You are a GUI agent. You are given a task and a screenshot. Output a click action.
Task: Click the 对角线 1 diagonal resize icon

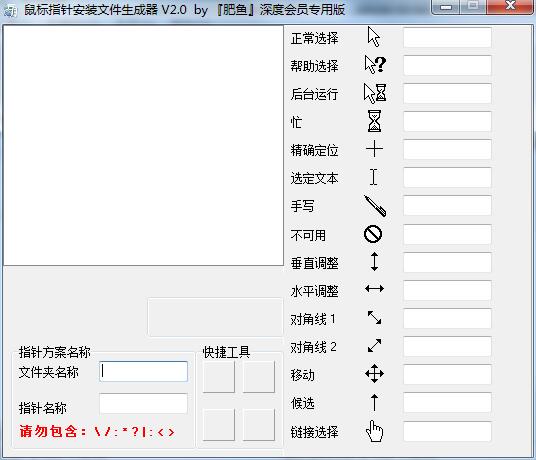[374, 317]
